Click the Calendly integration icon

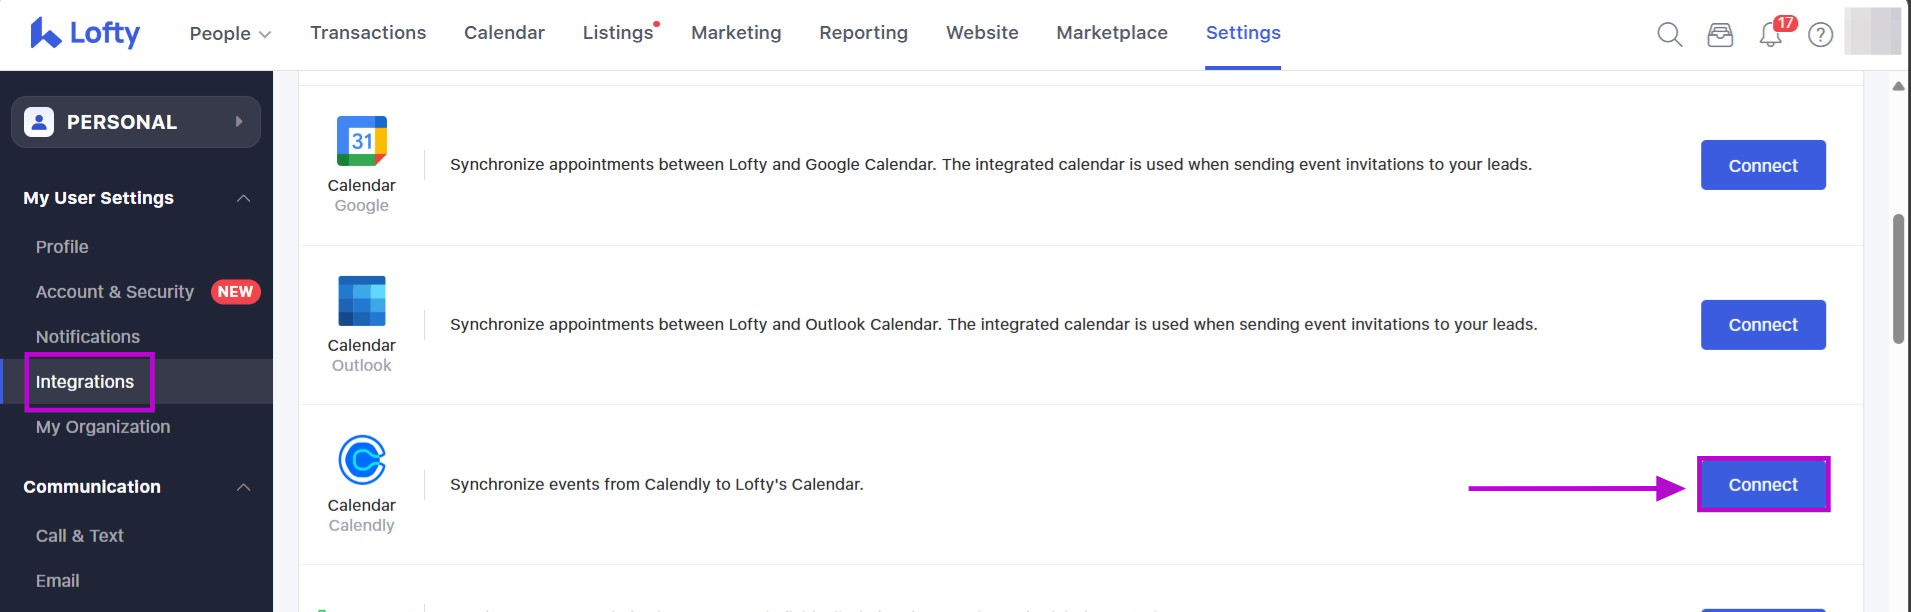coord(362,461)
